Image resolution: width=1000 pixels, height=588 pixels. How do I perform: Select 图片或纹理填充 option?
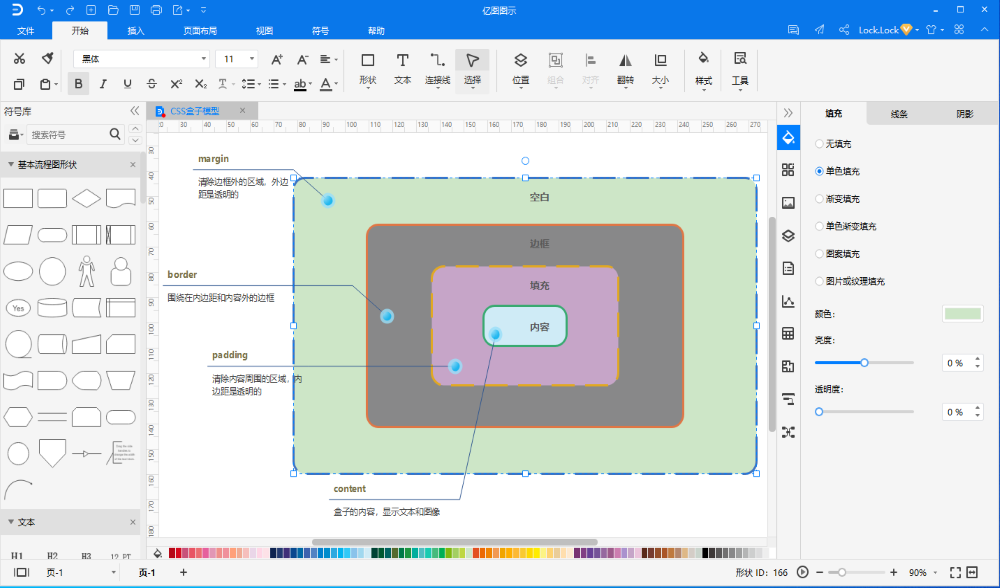click(x=850, y=281)
